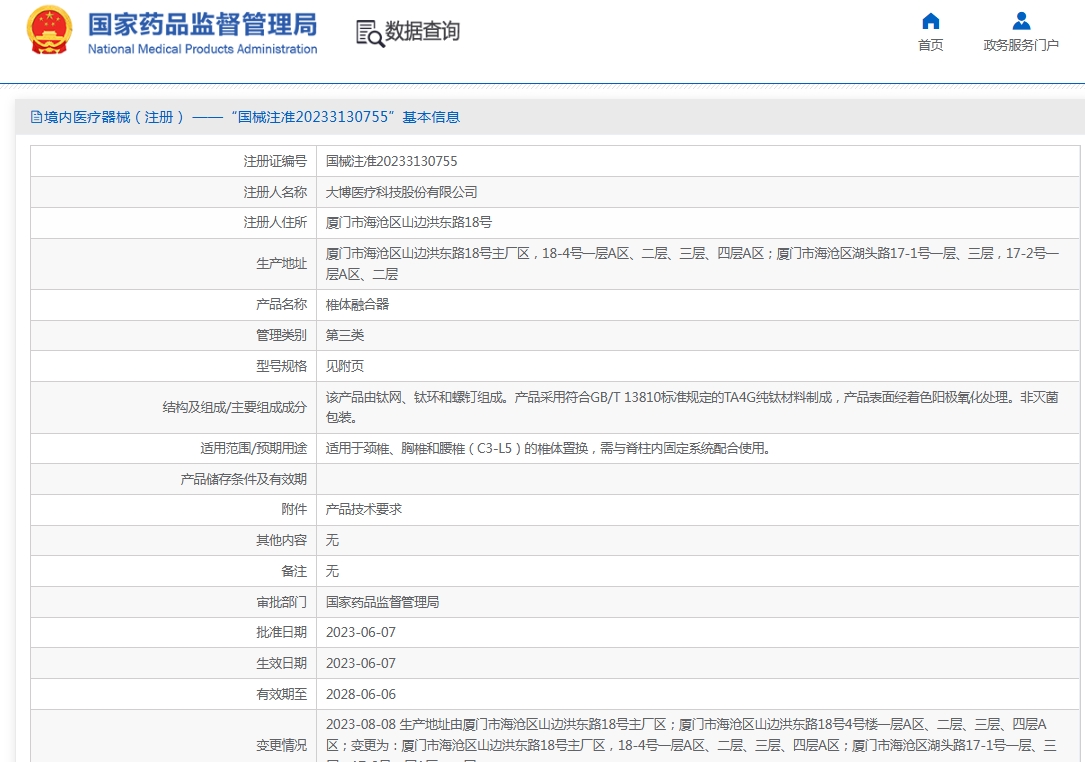Click the 产品储存条件及有效期 label
Screen dimensions: 1085x762
point(244,479)
